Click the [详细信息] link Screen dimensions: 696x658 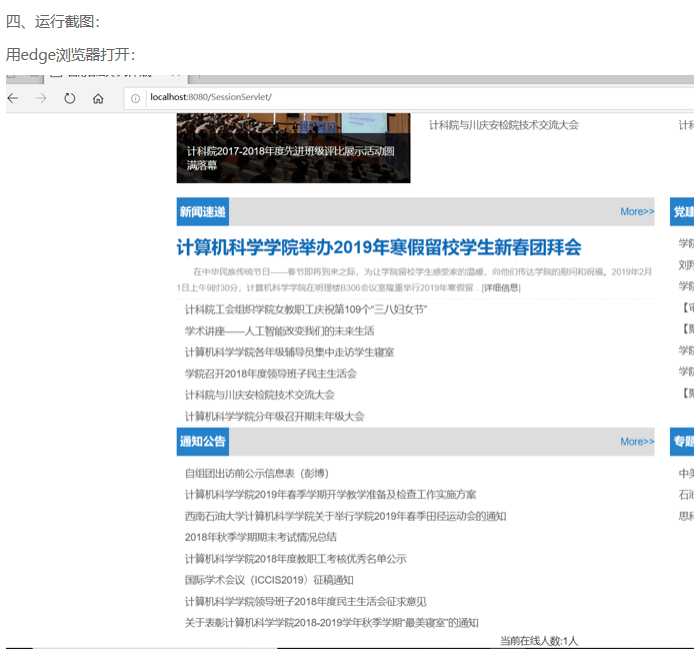pos(501,288)
